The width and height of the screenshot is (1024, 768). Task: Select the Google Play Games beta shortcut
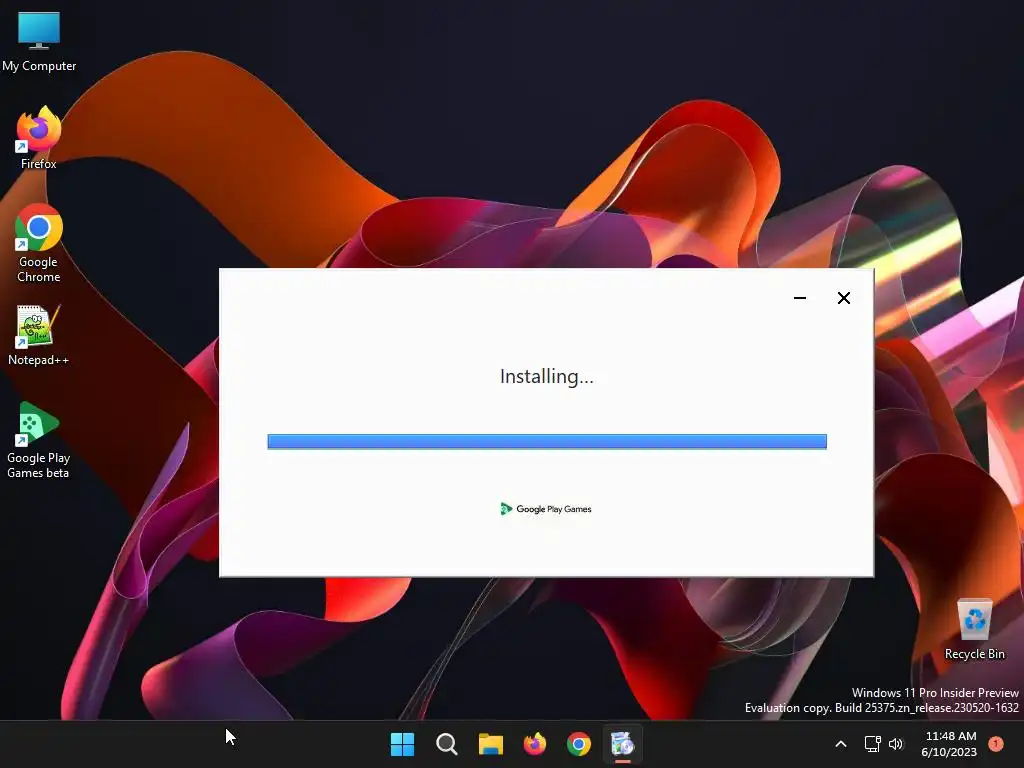click(38, 440)
